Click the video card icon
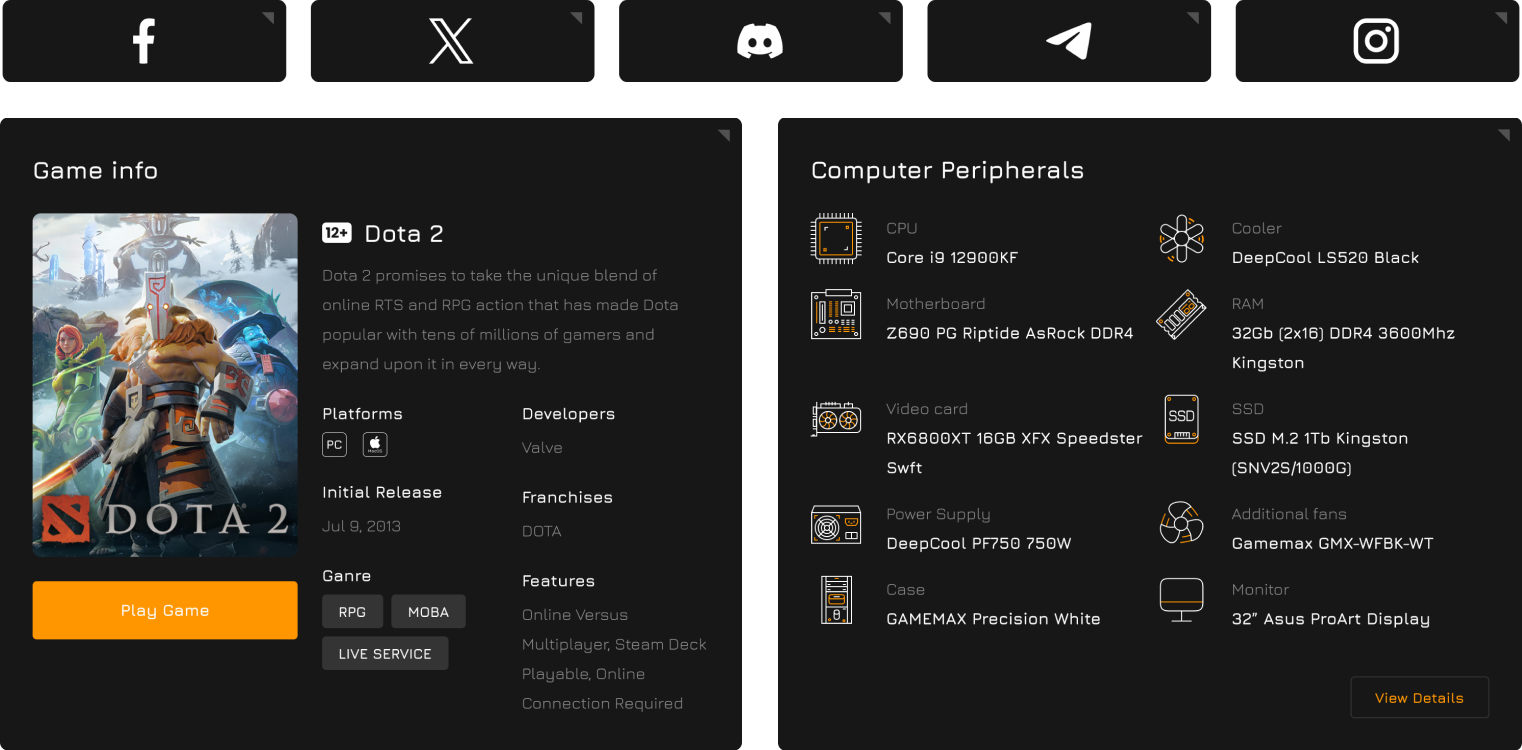 [x=835, y=418]
